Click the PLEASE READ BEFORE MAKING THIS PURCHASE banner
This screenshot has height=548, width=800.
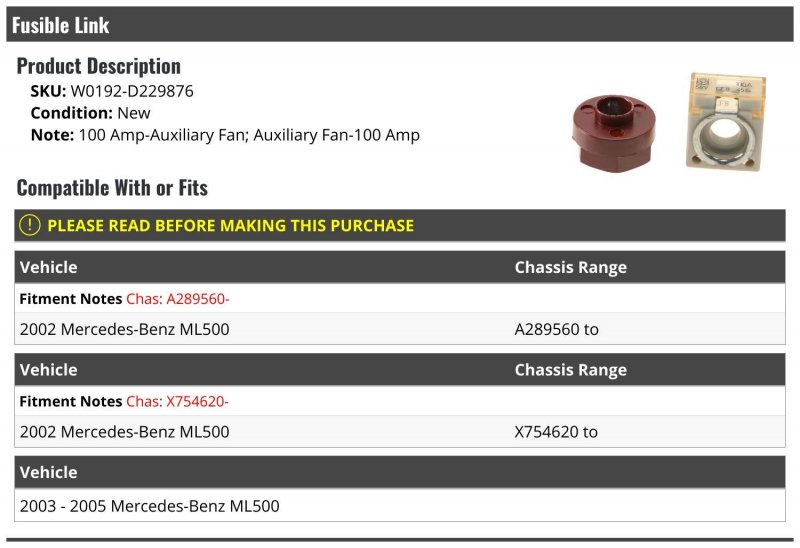pos(400,226)
